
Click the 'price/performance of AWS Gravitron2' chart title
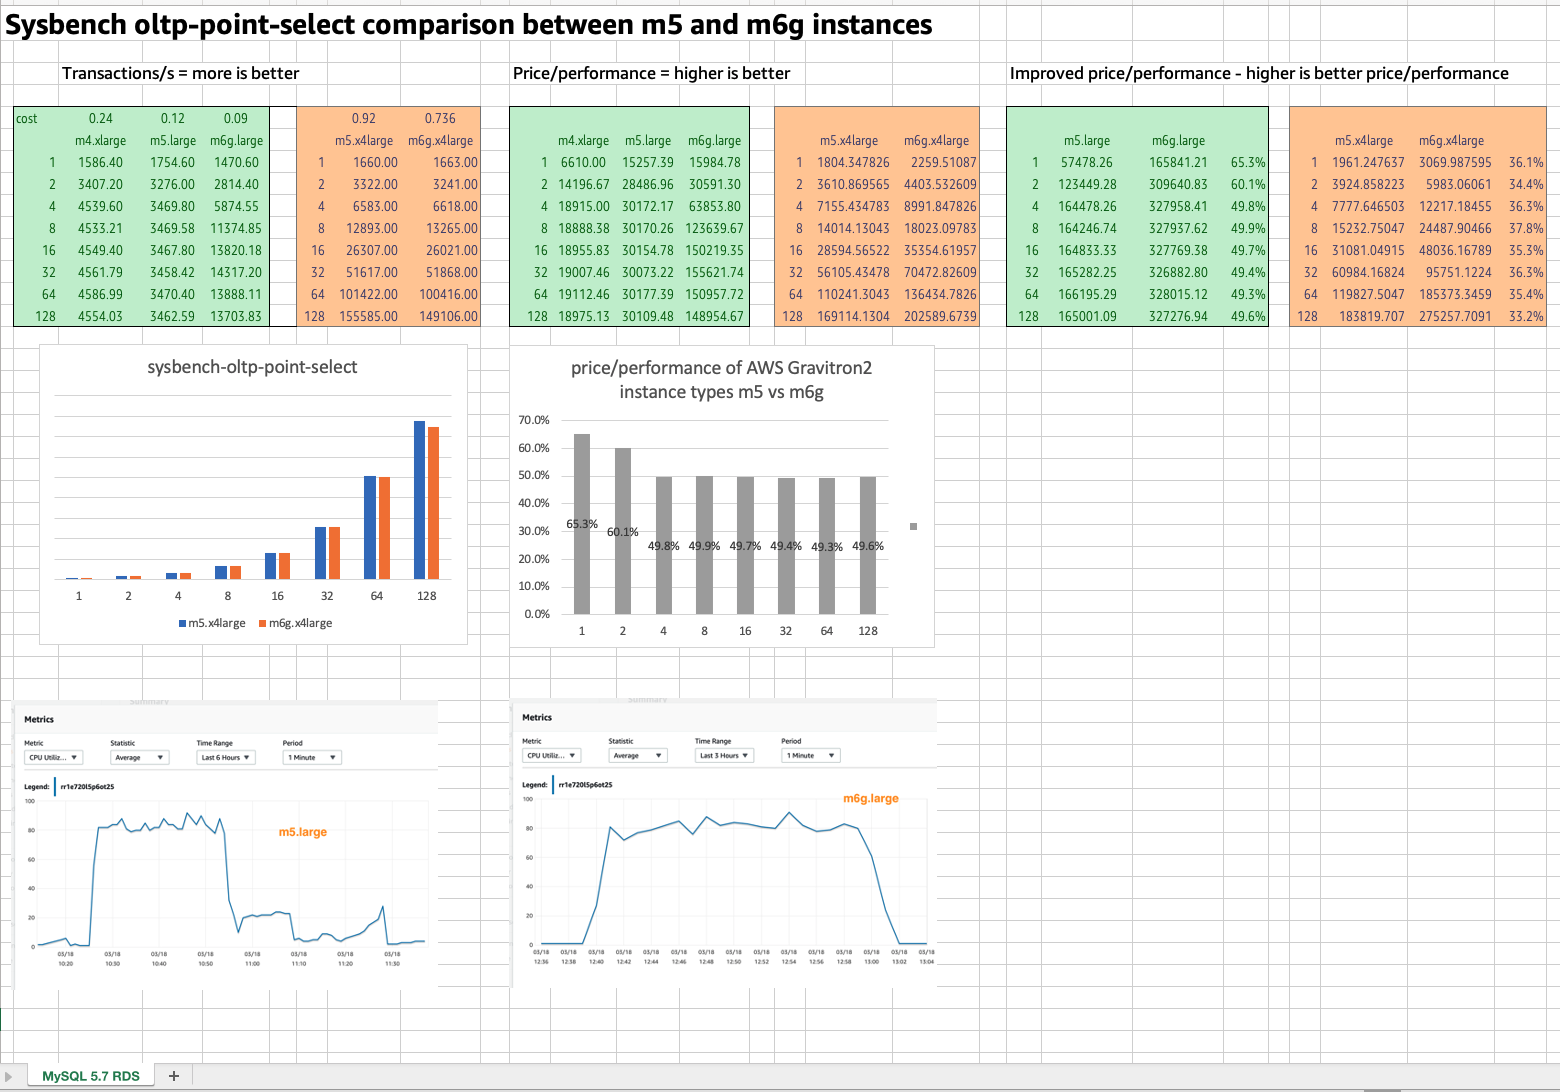pos(721,380)
